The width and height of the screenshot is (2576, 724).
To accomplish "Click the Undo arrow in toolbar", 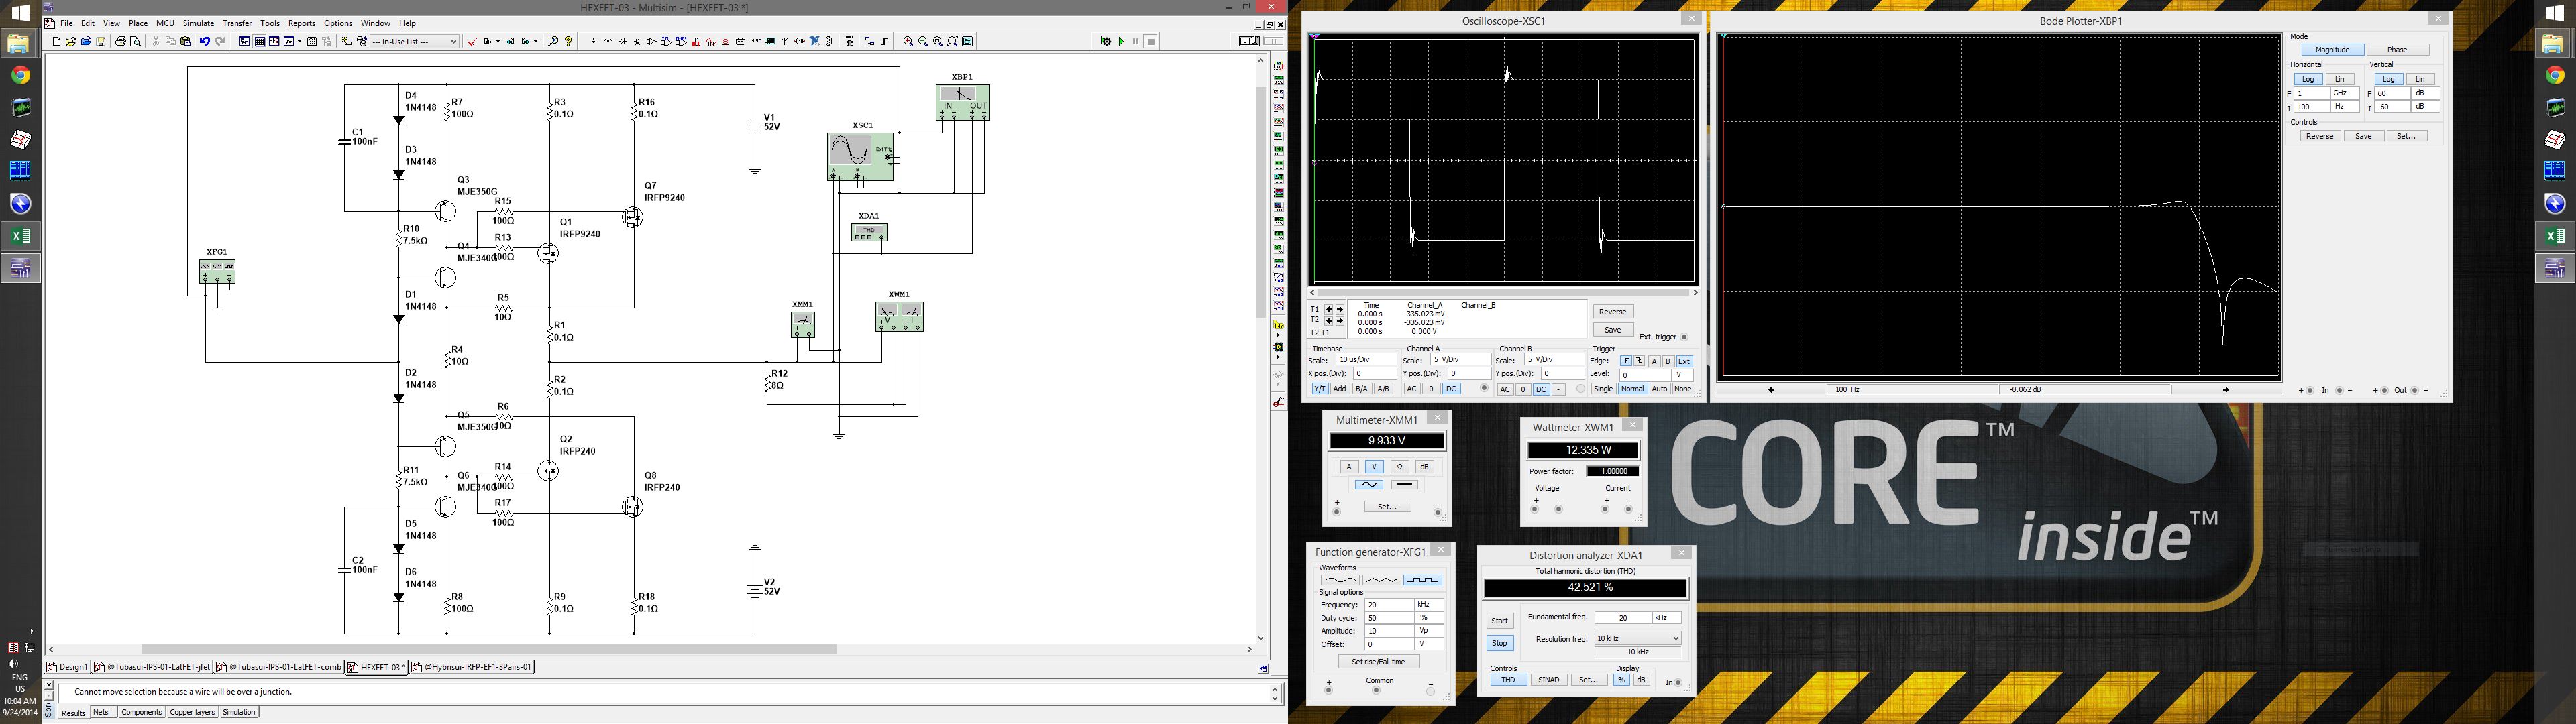I will pos(205,41).
